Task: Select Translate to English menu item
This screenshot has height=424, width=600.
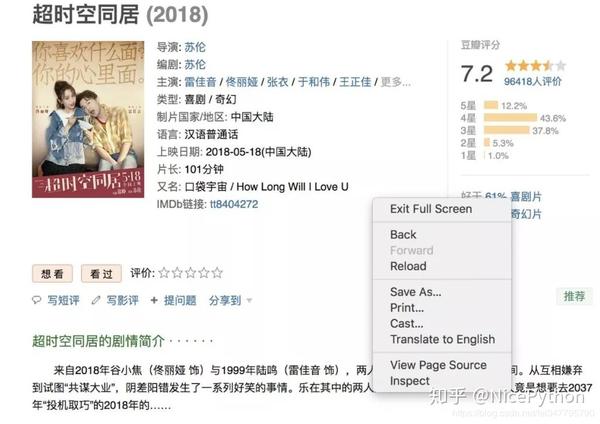Action: 442,339
